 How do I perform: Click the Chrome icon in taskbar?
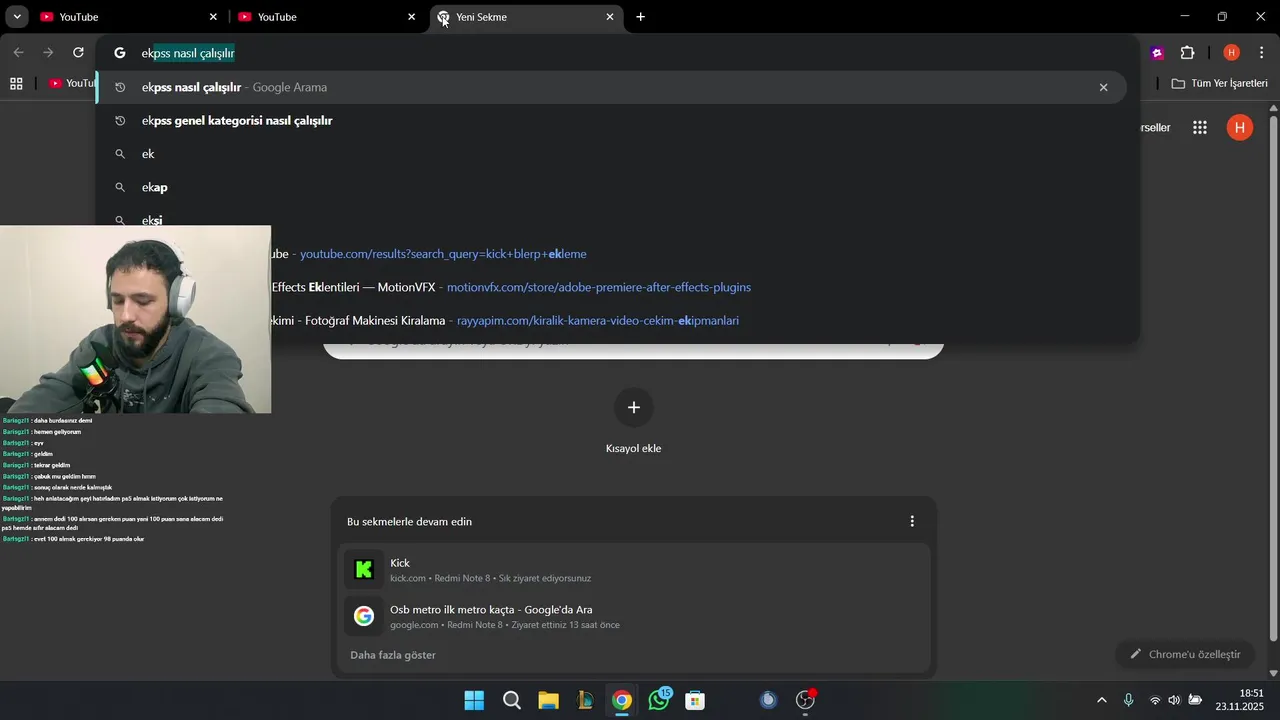(x=622, y=700)
